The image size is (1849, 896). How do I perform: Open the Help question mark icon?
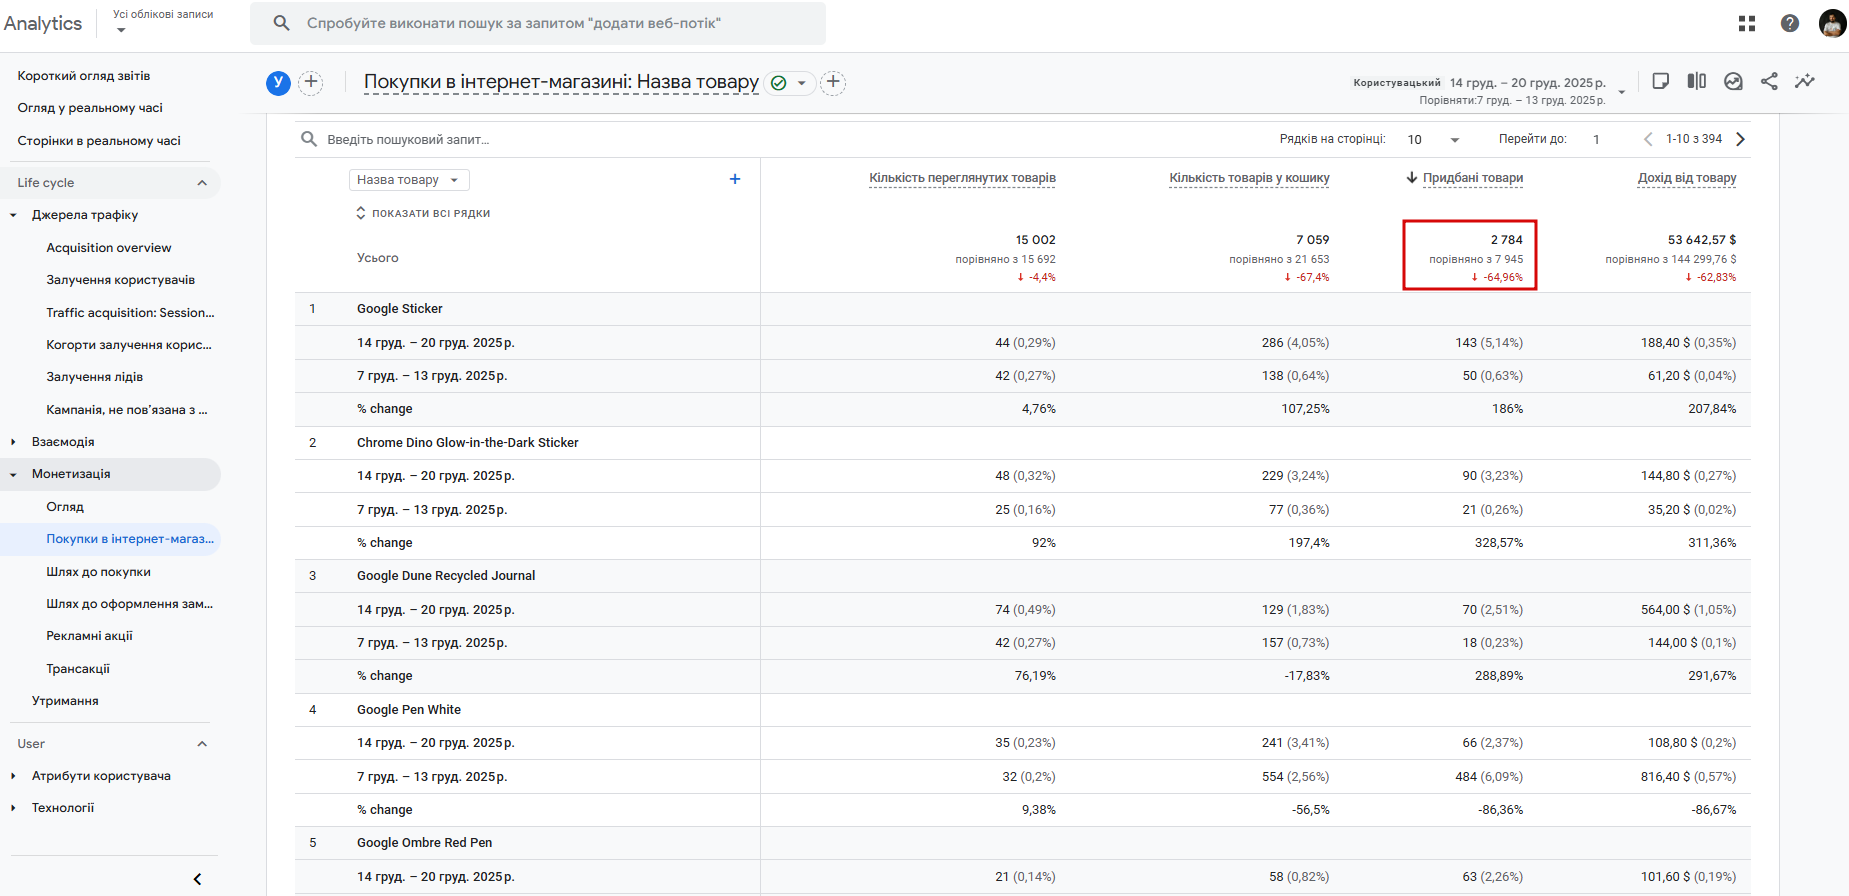pos(1790,23)
